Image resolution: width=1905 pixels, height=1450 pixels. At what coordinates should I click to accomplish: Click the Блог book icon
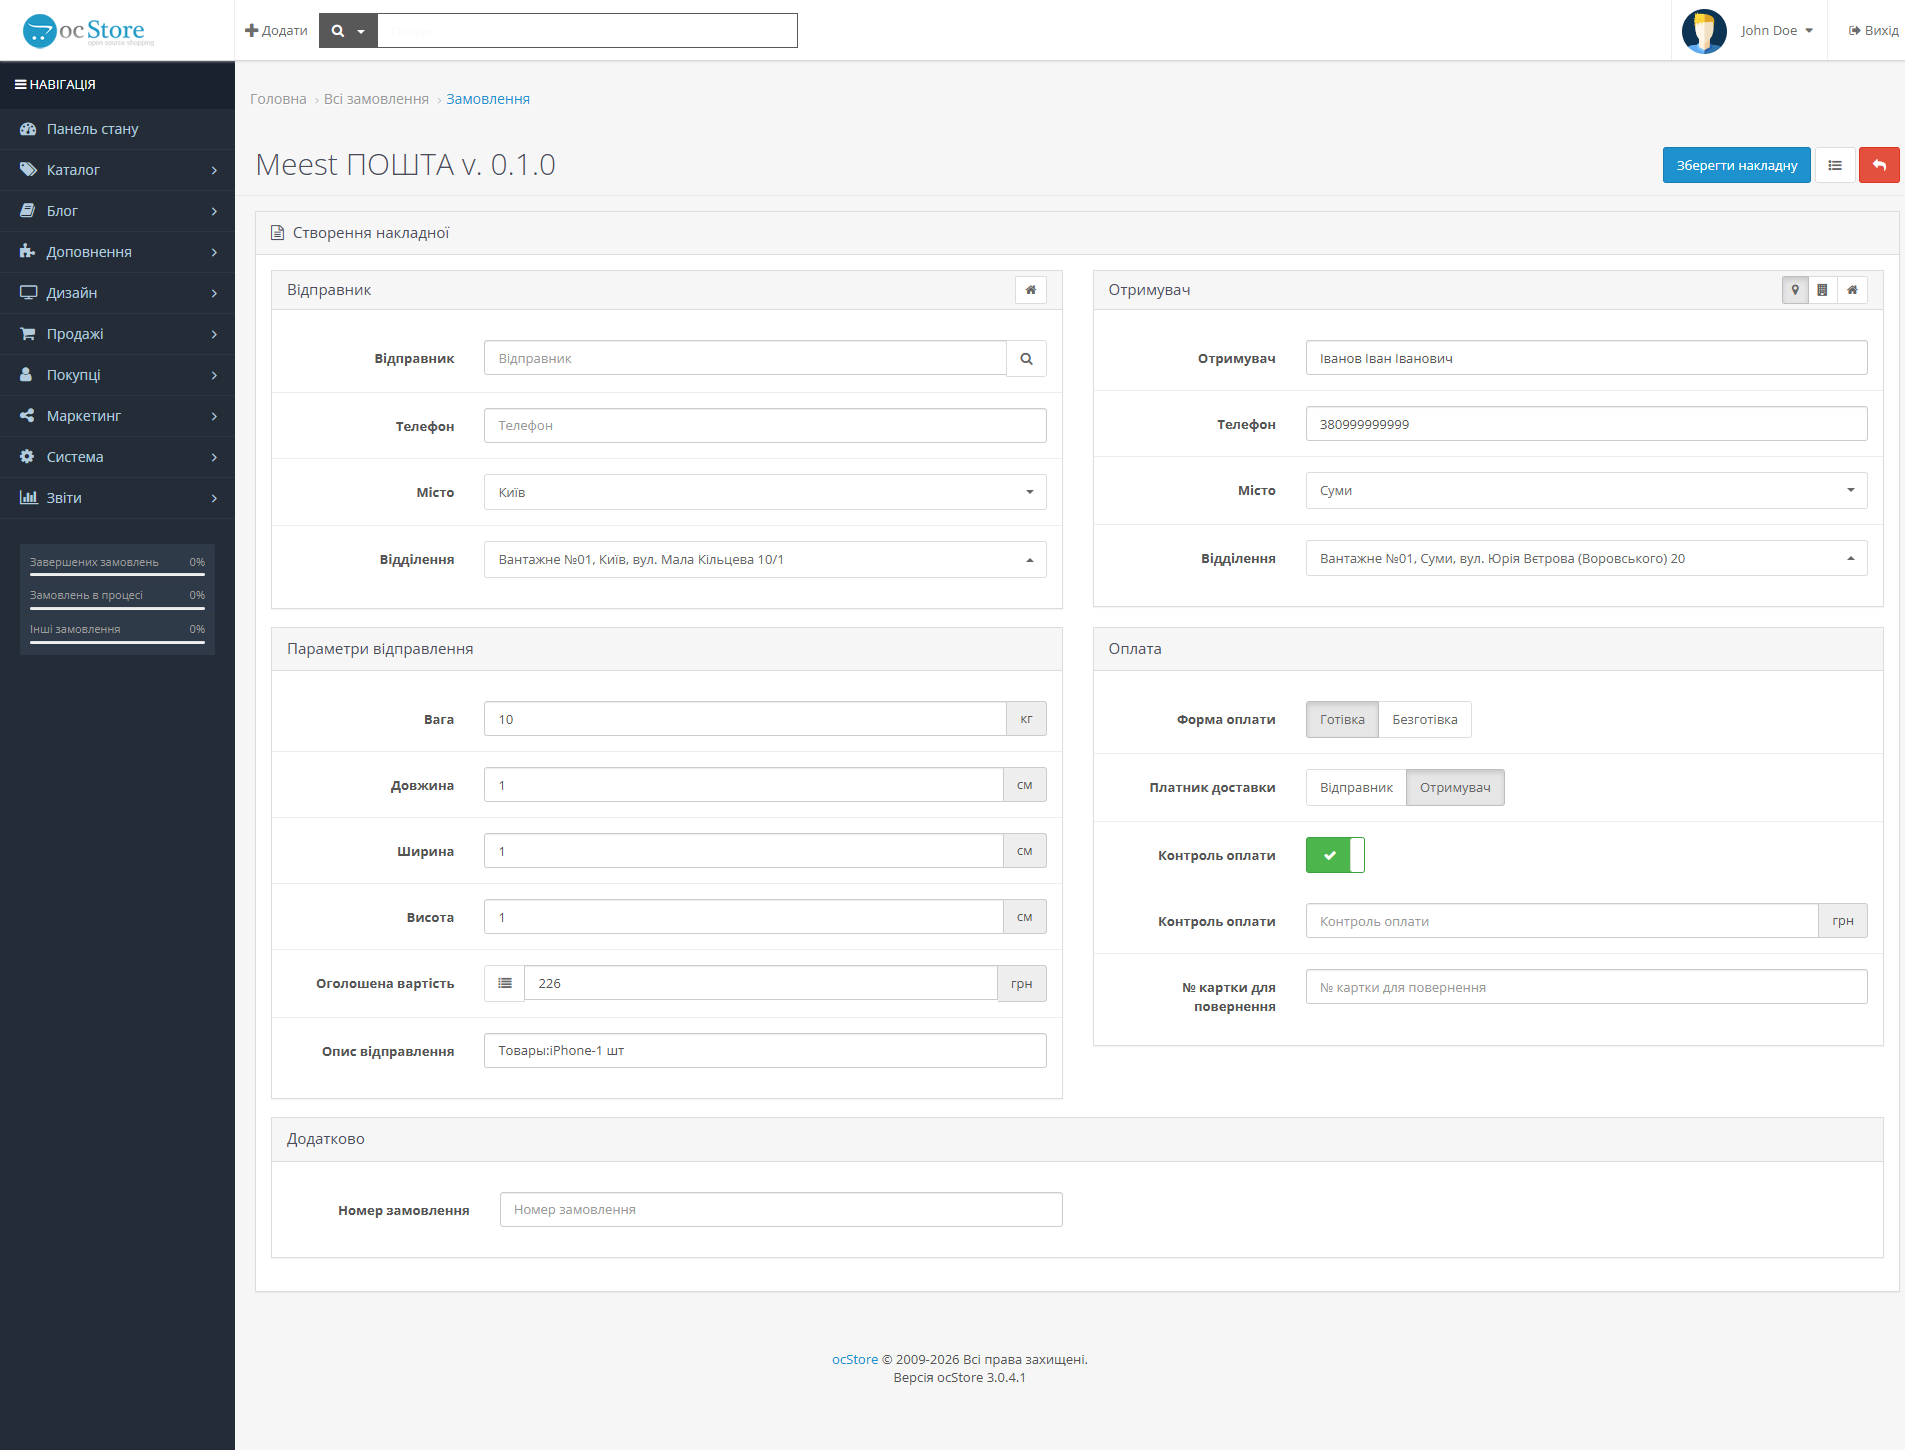[28, 211]
